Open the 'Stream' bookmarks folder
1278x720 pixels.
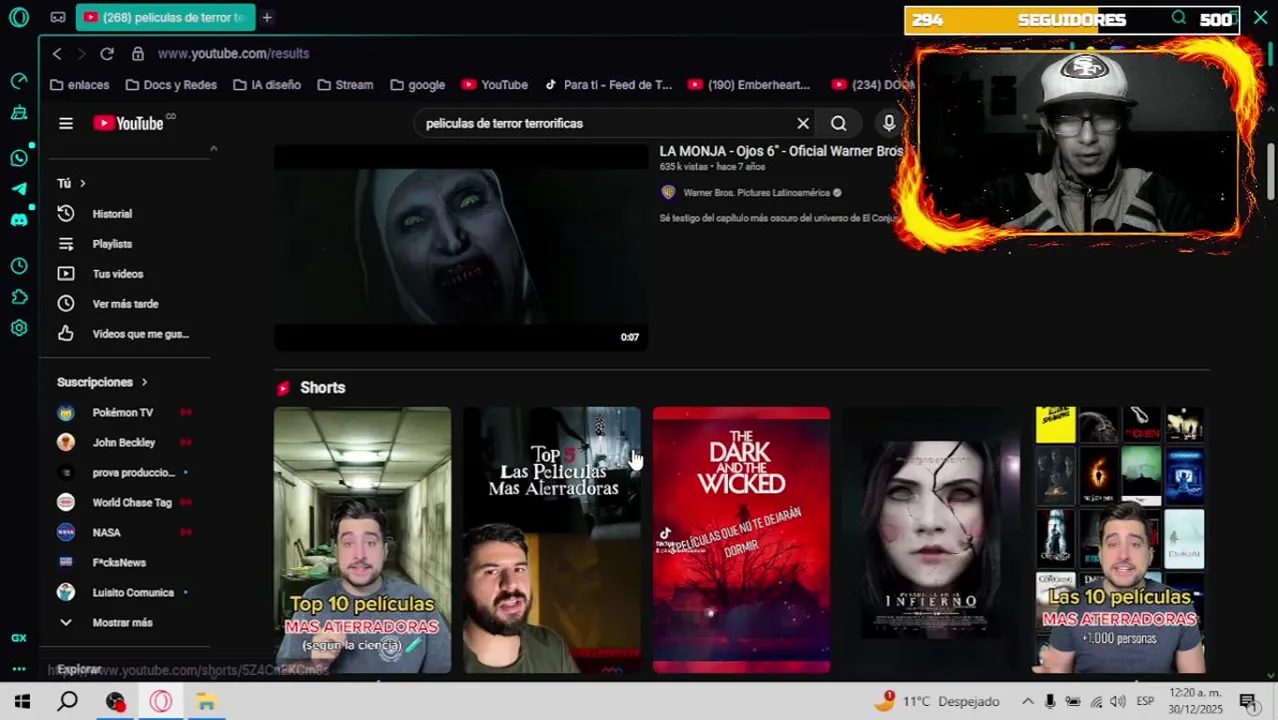[x=345, y=85]
